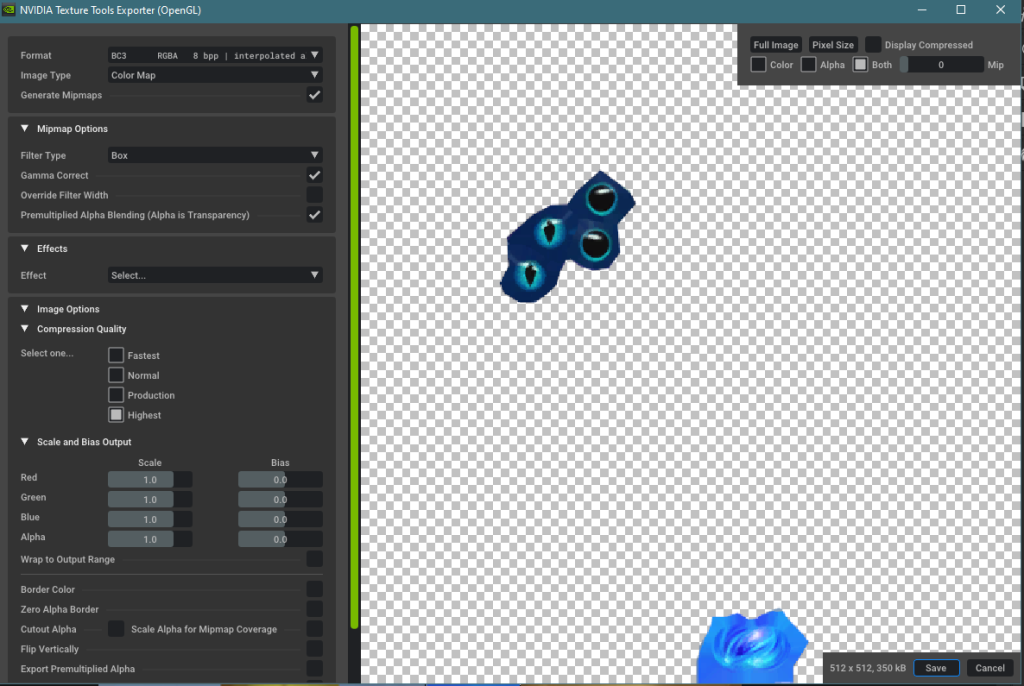
Task: Click the Pixel Size button
Action: tap(833, 44)
